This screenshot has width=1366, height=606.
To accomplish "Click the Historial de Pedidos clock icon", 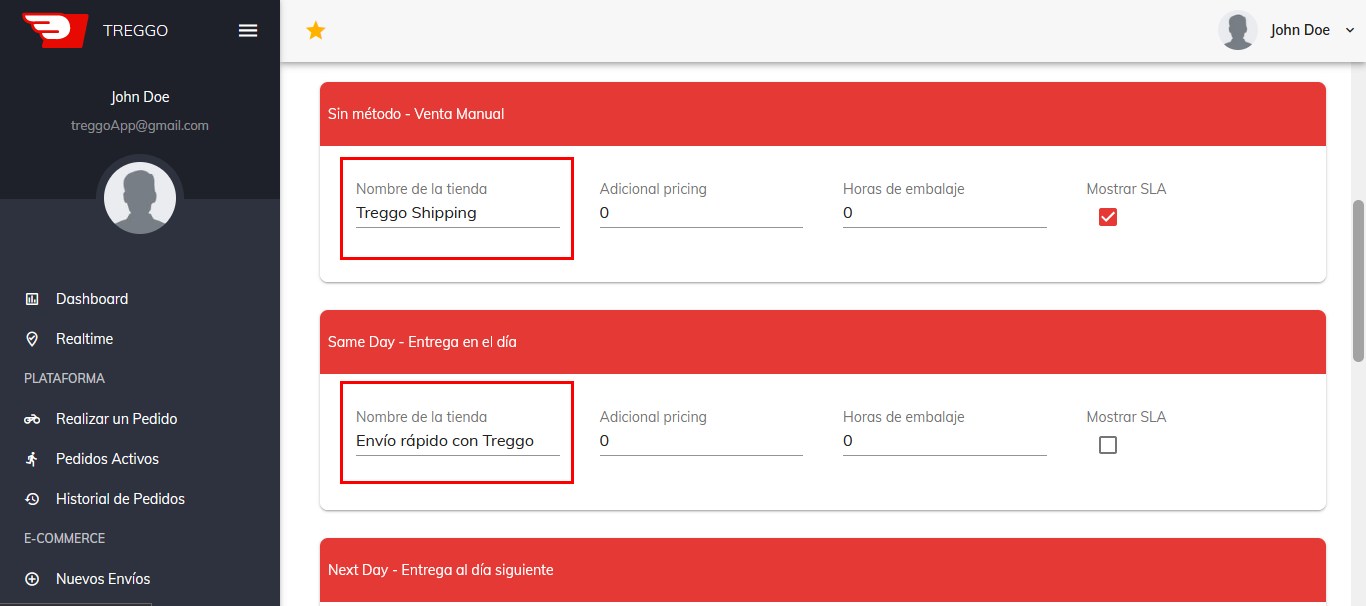I will 32,499.
